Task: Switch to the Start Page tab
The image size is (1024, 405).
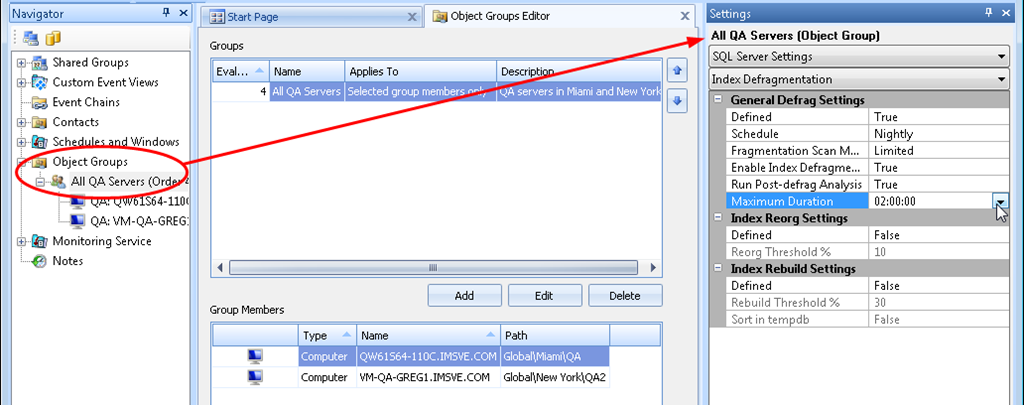Action: point(310,17)
